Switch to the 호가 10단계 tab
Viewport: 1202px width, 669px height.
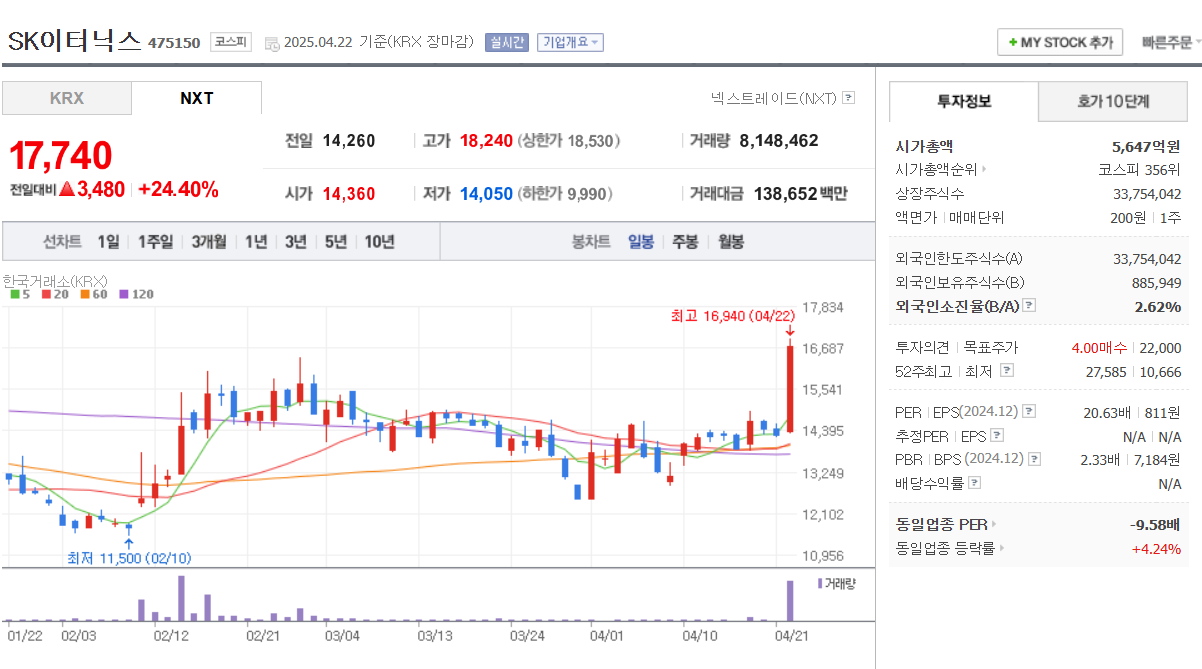click(1113, 102)
